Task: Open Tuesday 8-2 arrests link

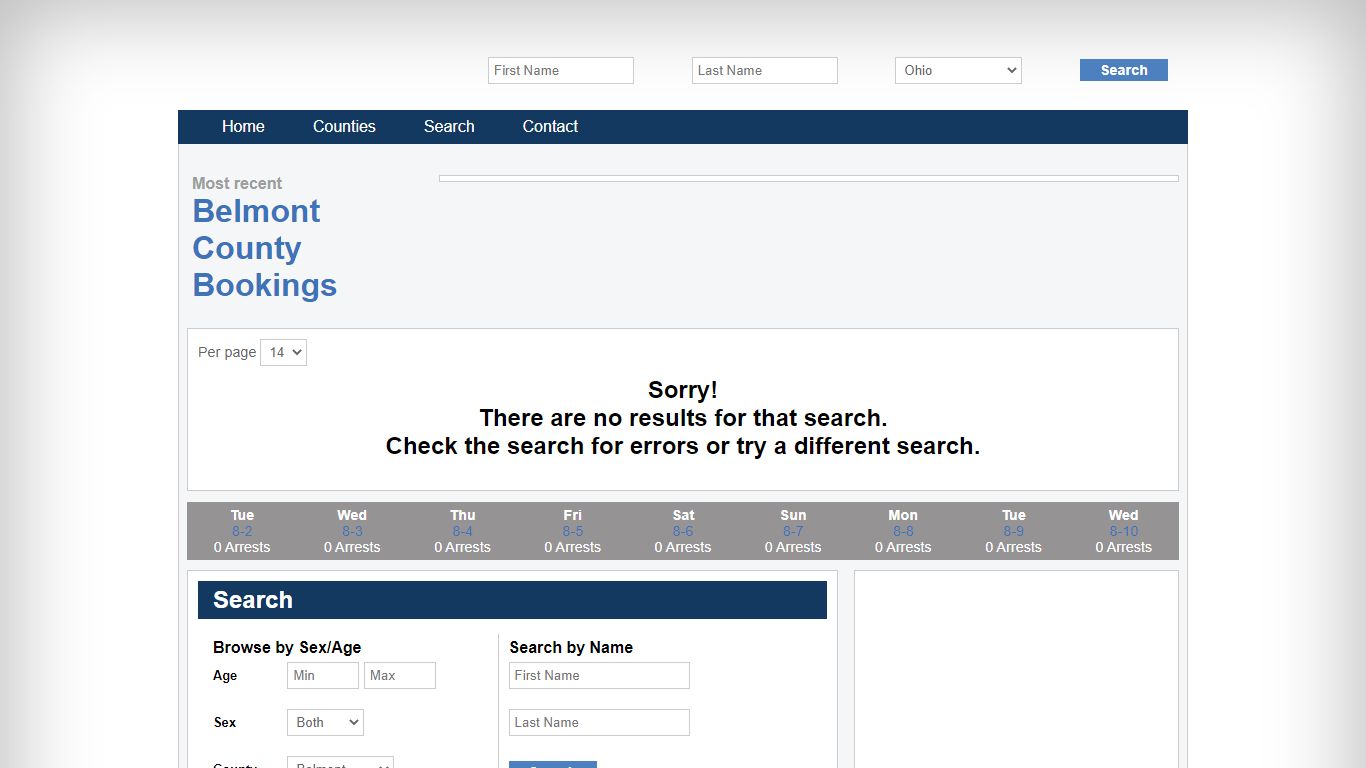Action: [242, 531]
